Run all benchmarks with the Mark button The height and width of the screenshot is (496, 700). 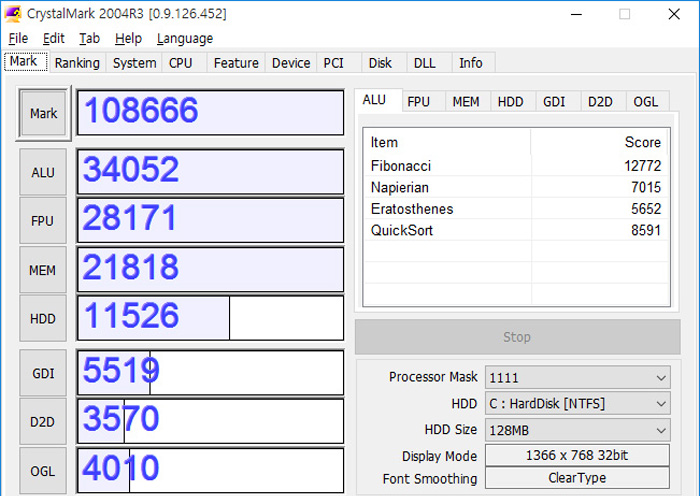tap(43, 113)
